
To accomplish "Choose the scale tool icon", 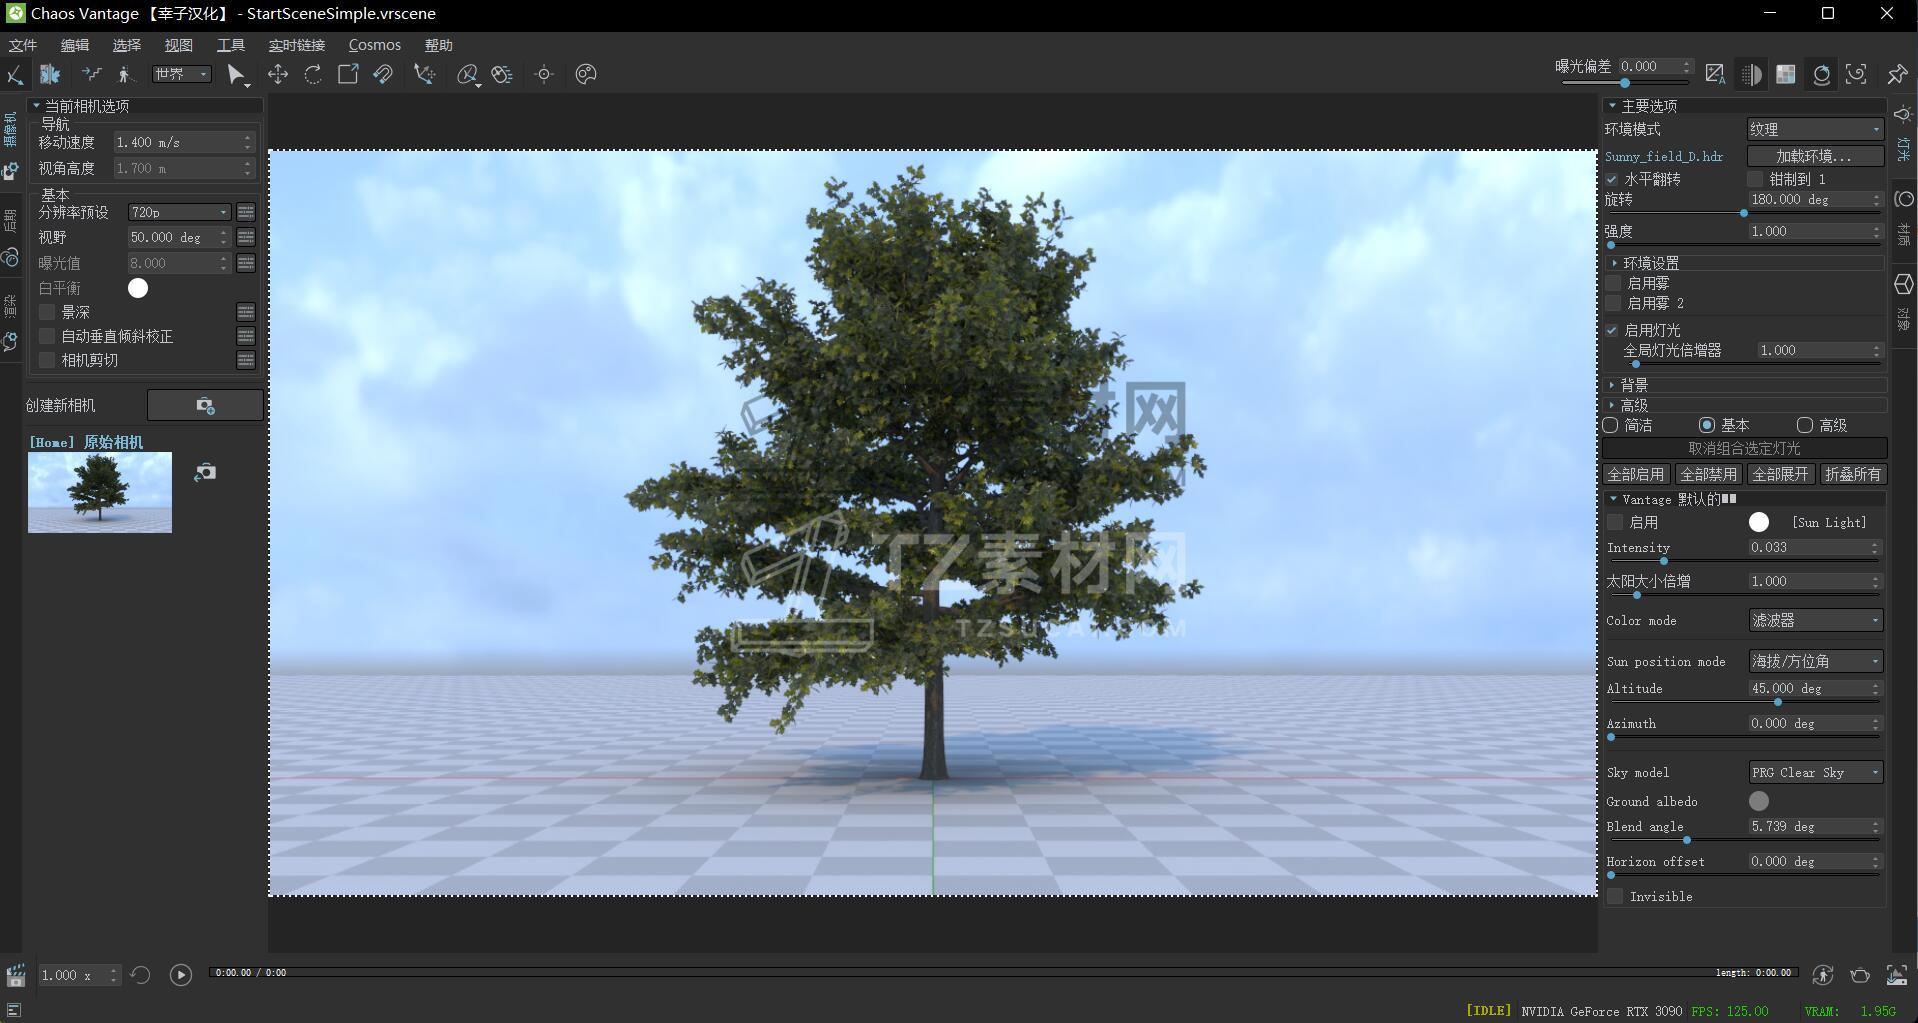I will (348, 74).
